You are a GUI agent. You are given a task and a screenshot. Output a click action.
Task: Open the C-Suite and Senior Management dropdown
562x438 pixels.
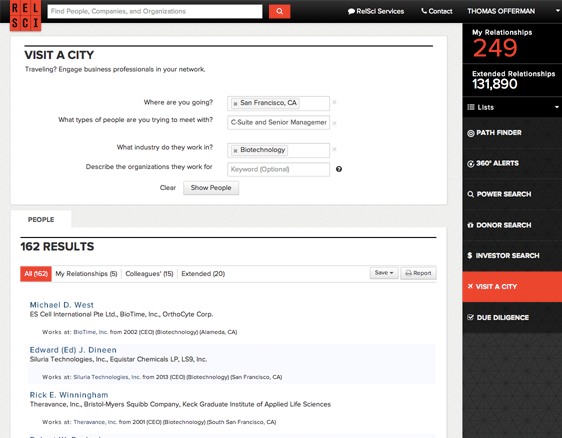point(278,123)
